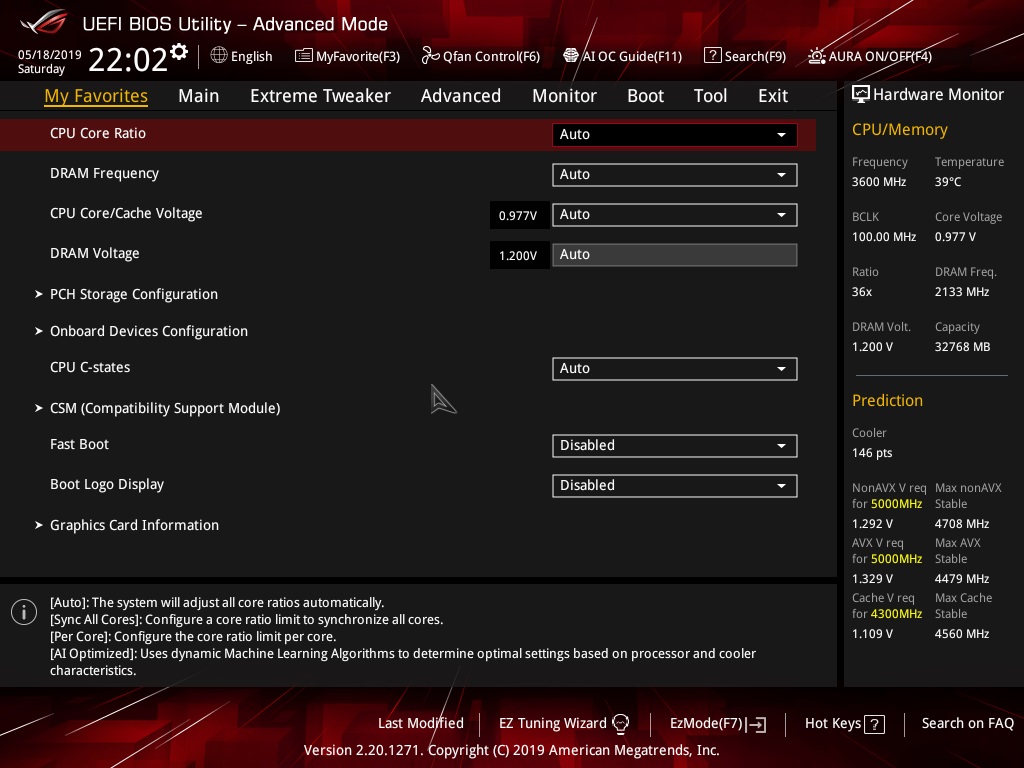Open clock settings gear icon
This screenshot has height=768, width=1024.
pos(179,51)
